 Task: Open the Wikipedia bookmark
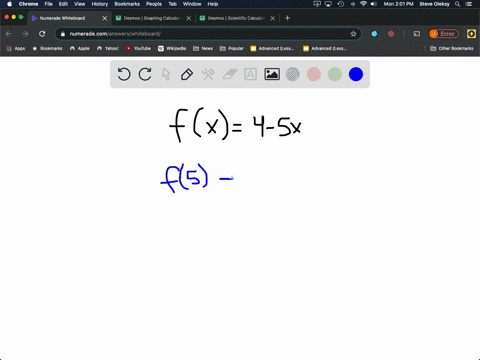(172, 48)
